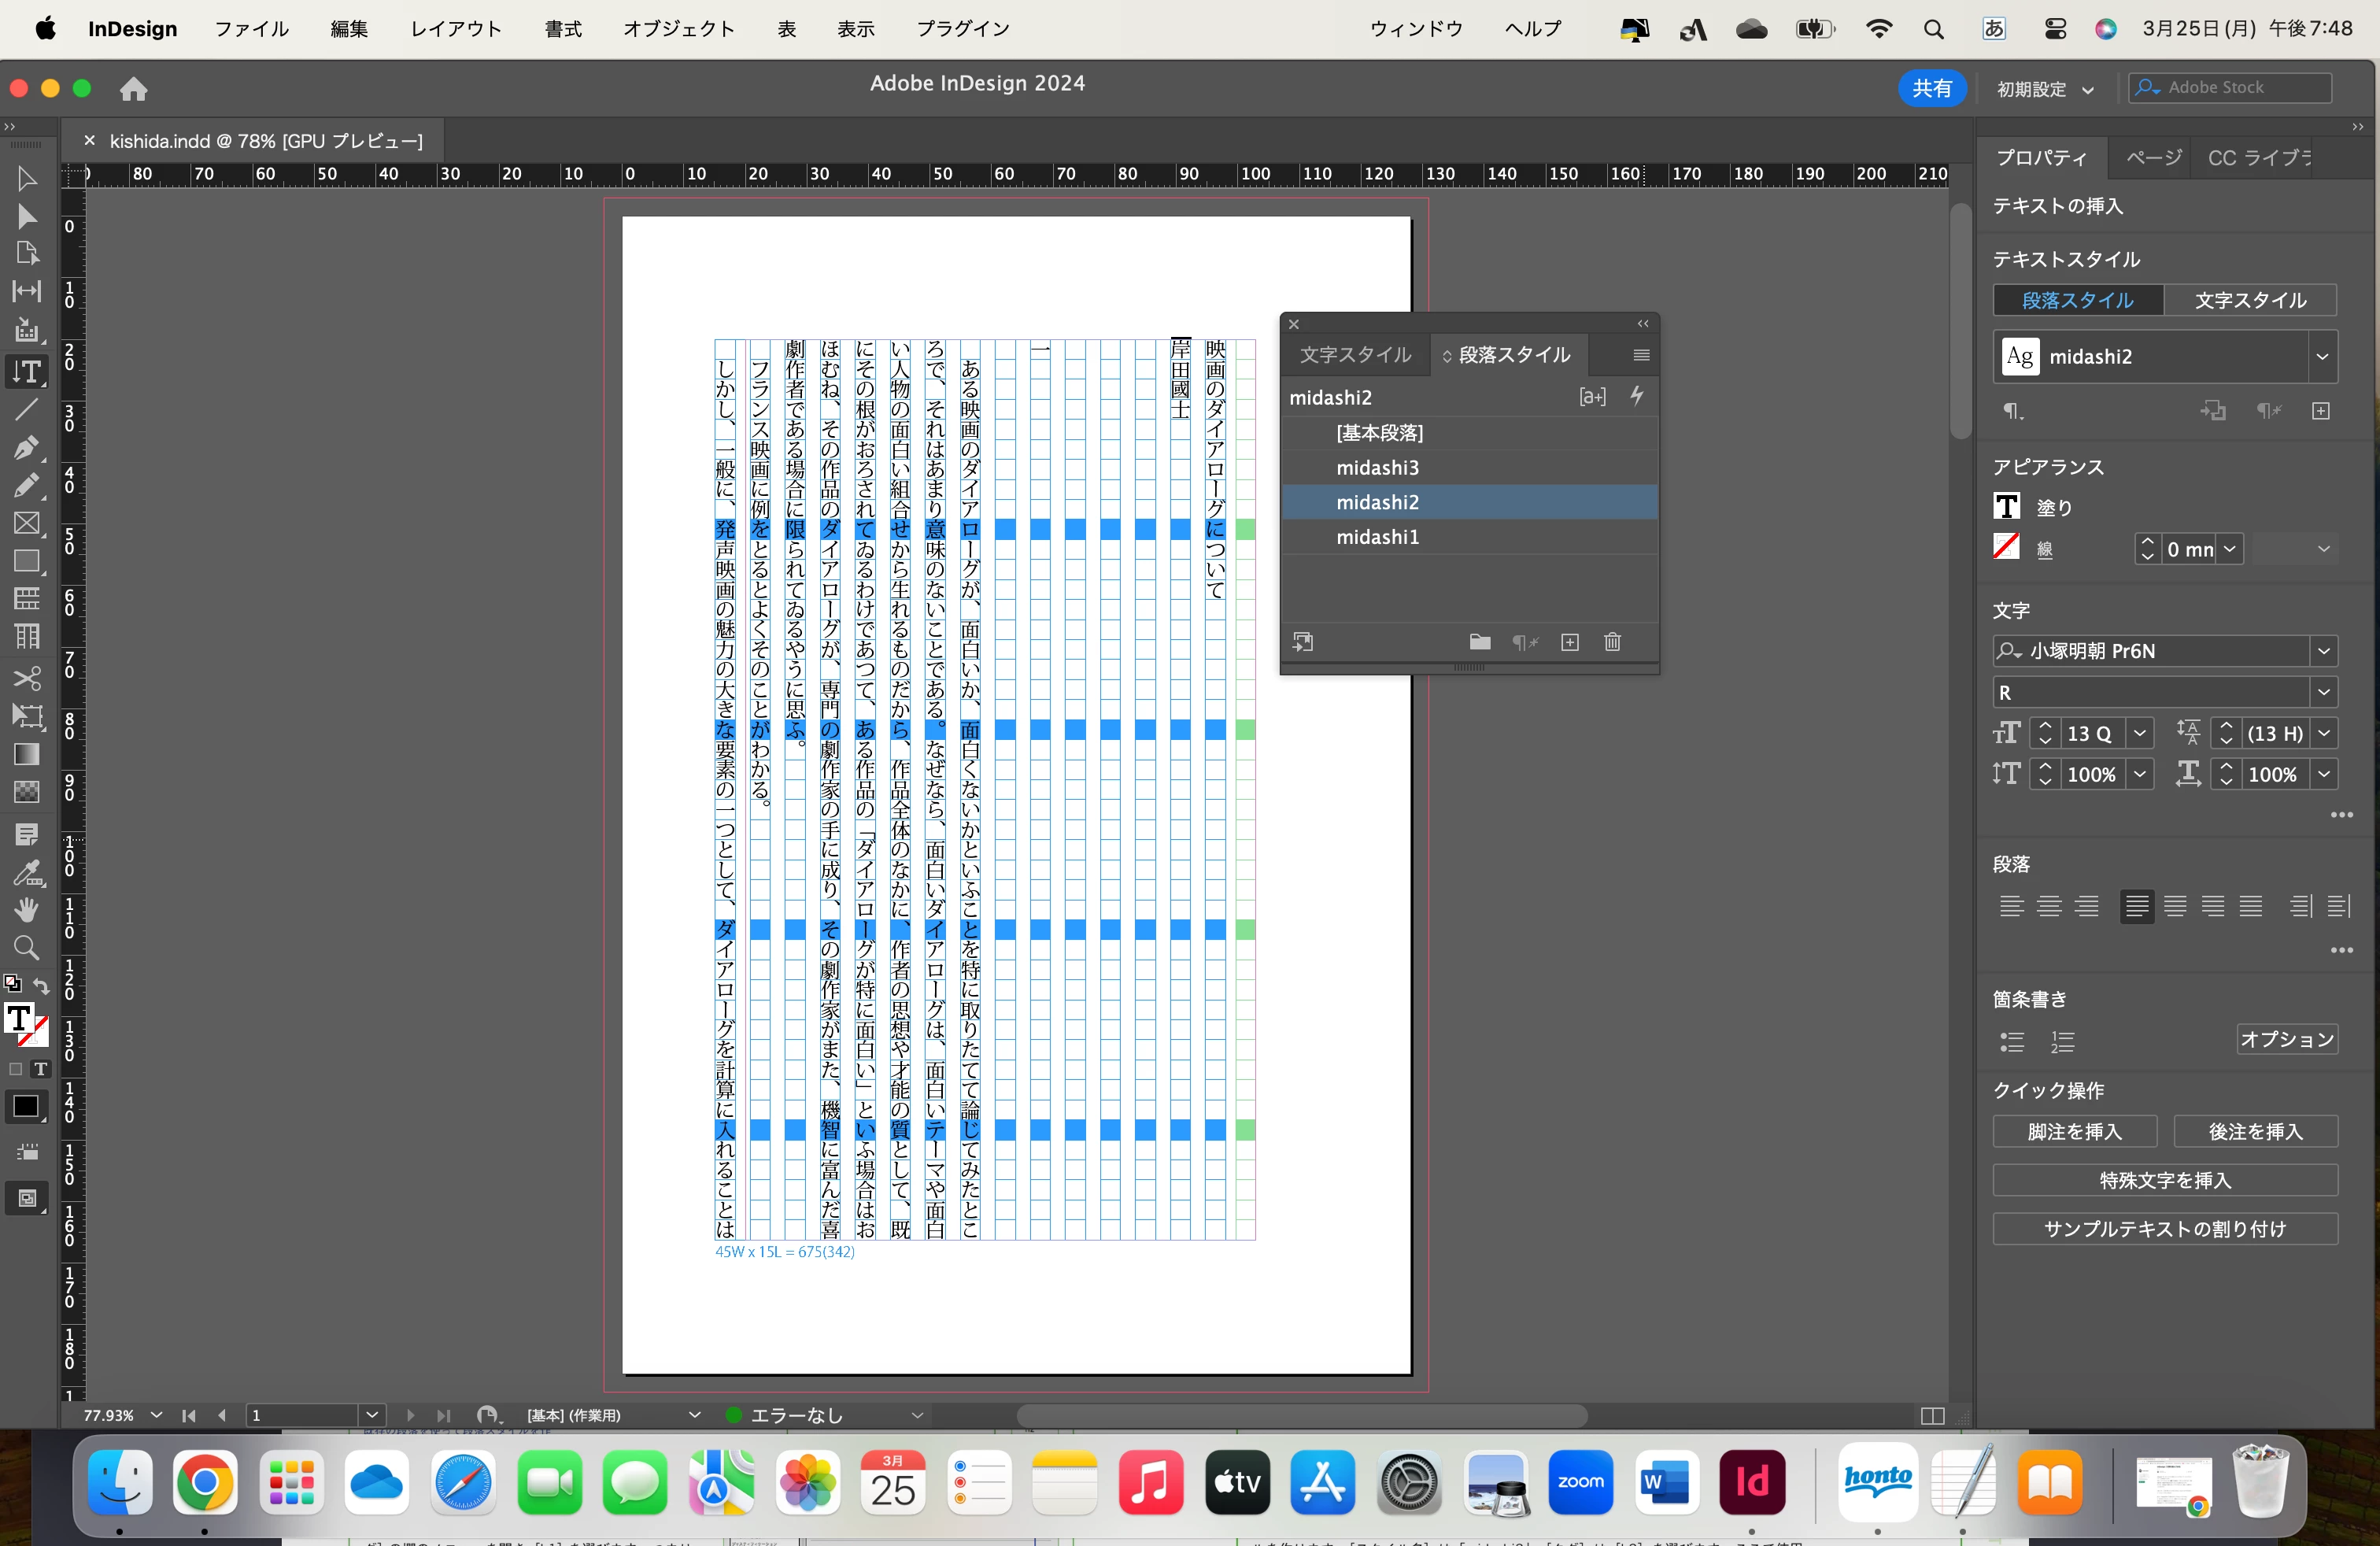Image resolution: width=2380 pixels, height=1546 pixels.
Task: Delete style with trash icon in panel
Action: (x=1612, y=642)
